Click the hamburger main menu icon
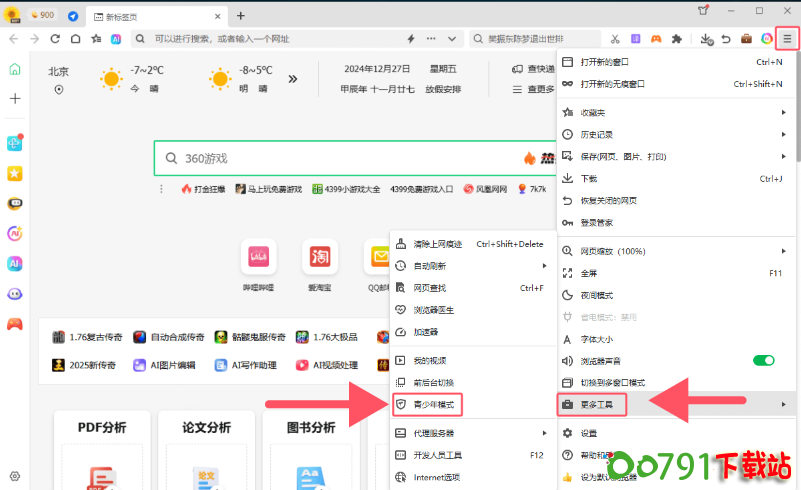Viewport: 801px width, 490px height. click(x=787, y=39)
